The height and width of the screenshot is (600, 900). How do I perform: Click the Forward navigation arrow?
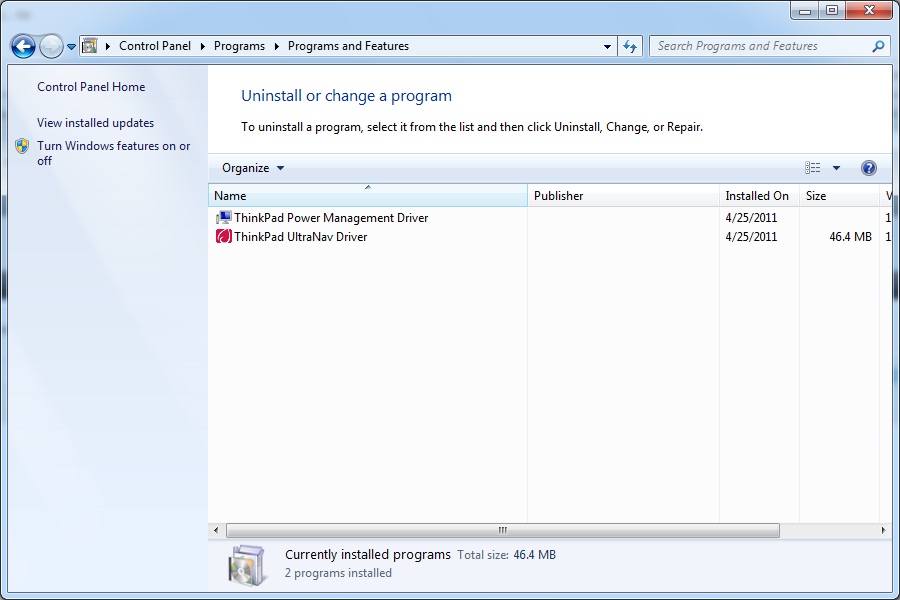pyautogui.click(x=51, y=47)
